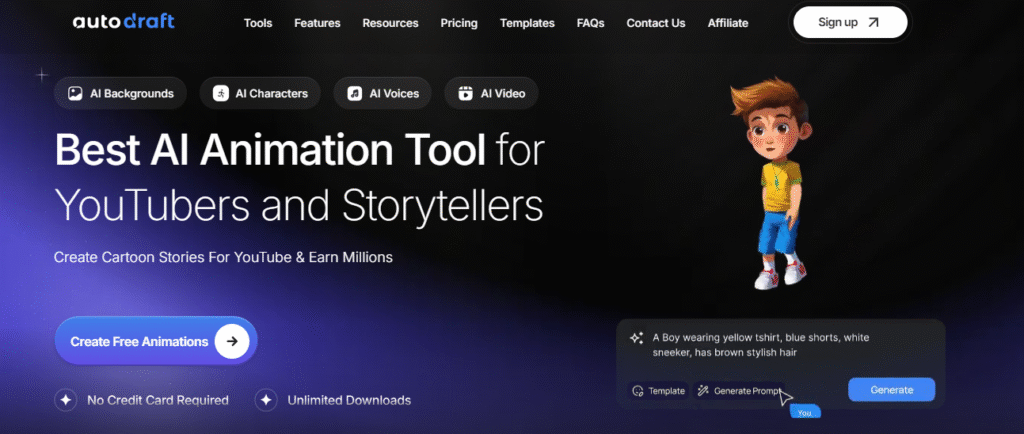Image resolution: width=1024 pixels, height=434 pixels.
Task: Open the Contact Us page
Action: (656, 23)
